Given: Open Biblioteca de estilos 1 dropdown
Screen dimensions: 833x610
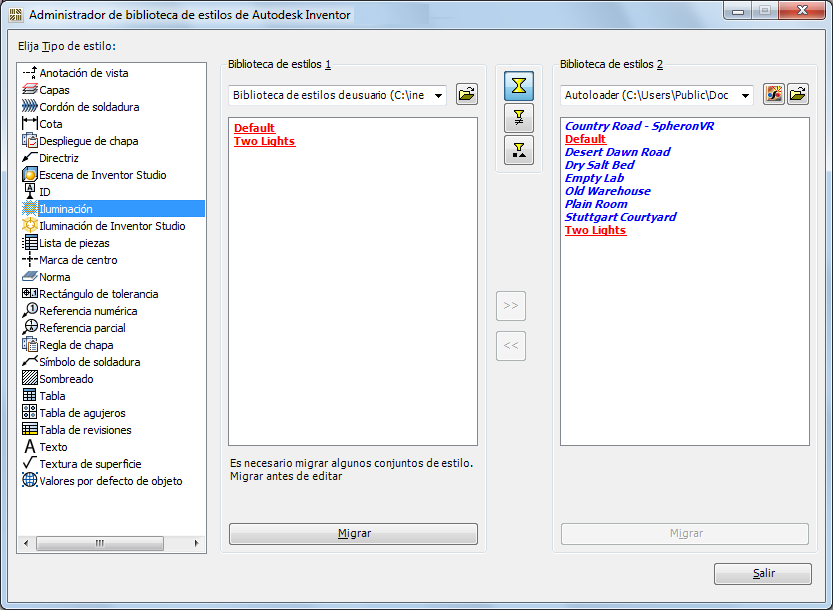Looking at the screenshot, I should [x=337, y=96].
